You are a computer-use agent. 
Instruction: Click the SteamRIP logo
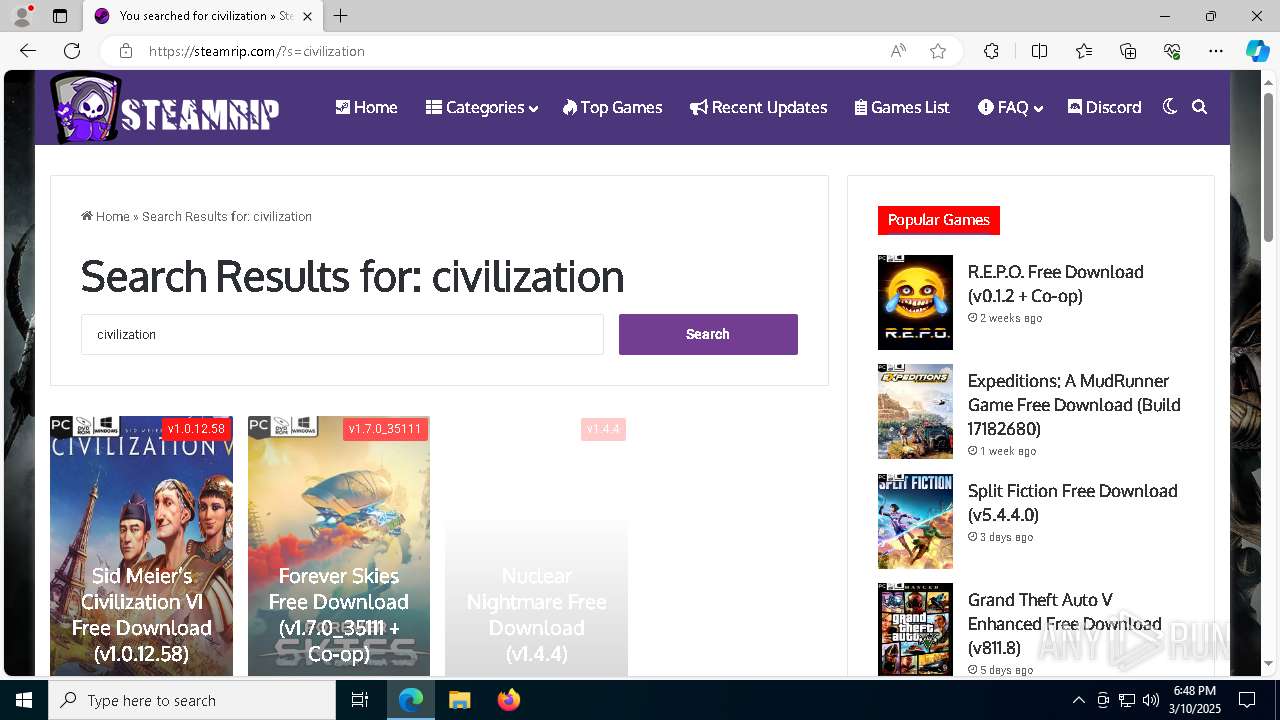(165, 107)
